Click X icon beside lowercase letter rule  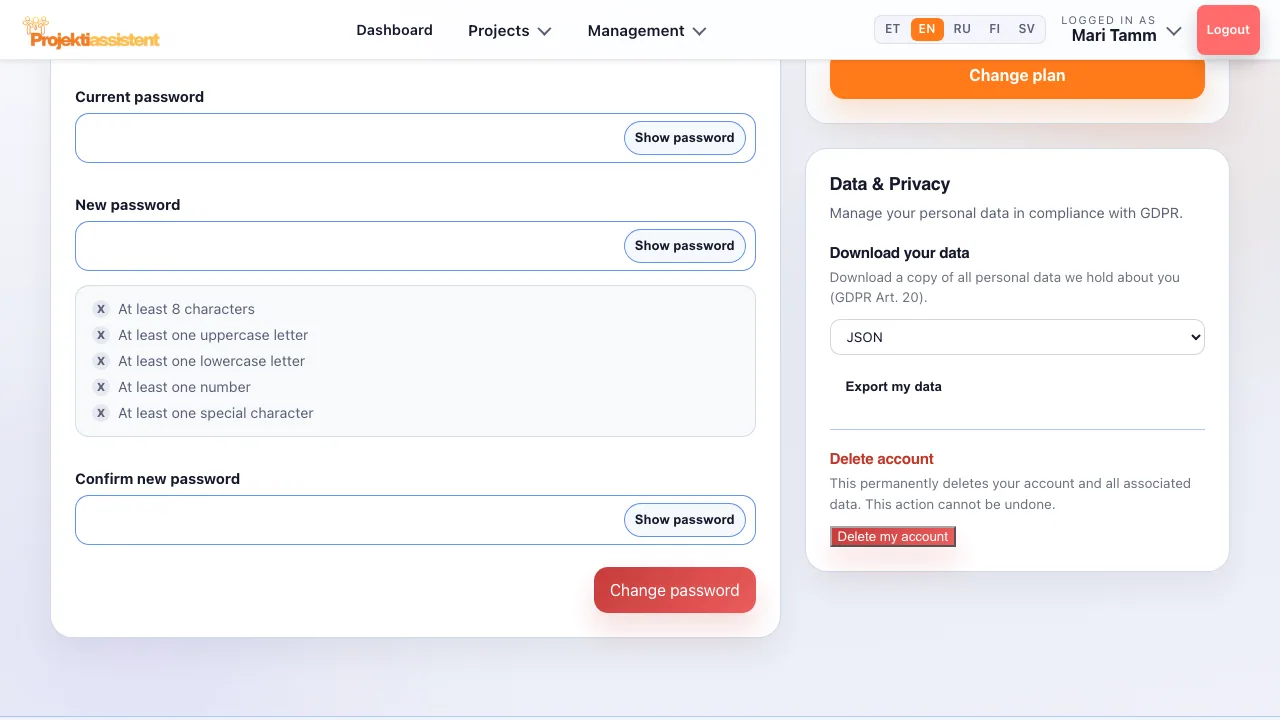click(x=100, y=361)
